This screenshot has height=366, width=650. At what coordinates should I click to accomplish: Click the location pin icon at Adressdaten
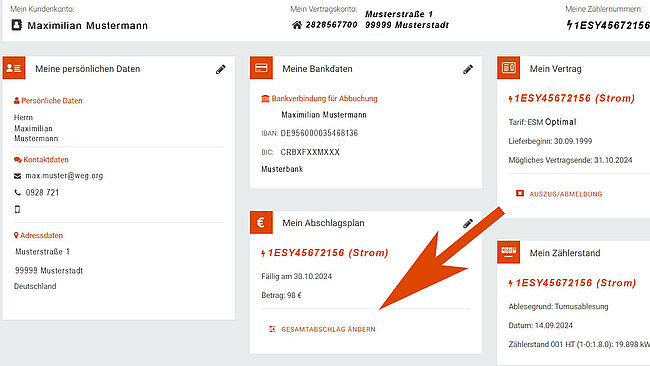coord(16,235)
